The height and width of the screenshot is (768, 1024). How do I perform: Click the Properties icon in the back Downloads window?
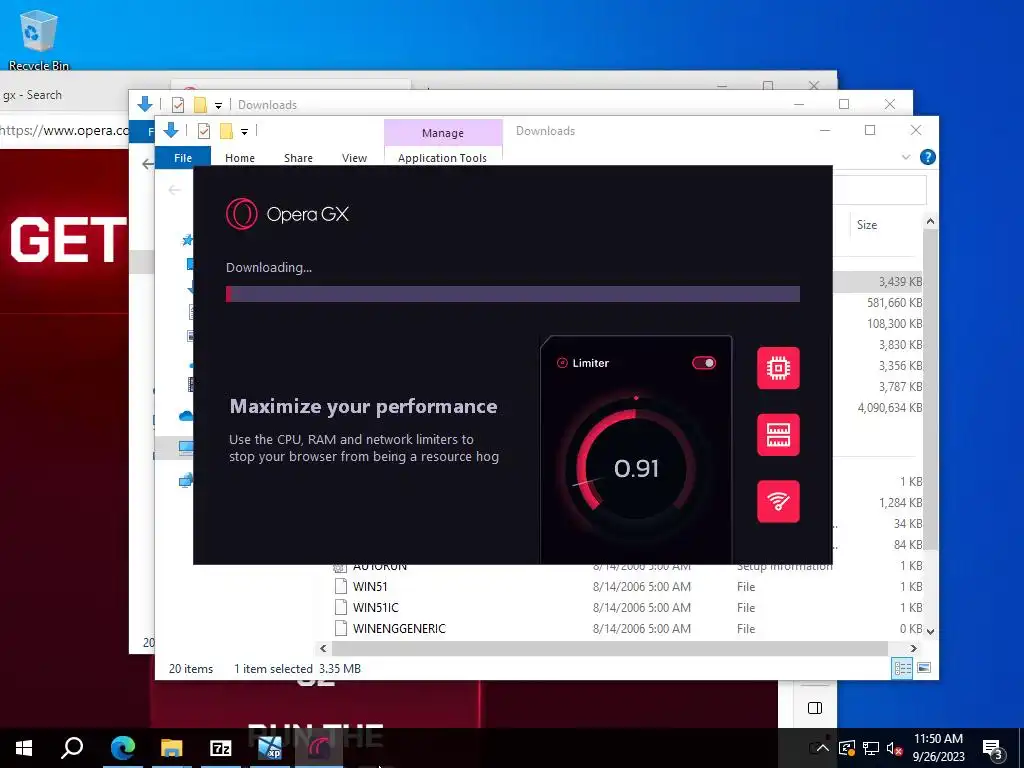click(x=178, y=104)
